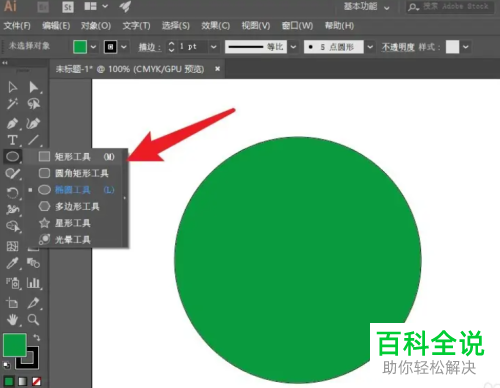500x388 pixels.
Task: Select the Rotate tool
Action: (12, 193)
